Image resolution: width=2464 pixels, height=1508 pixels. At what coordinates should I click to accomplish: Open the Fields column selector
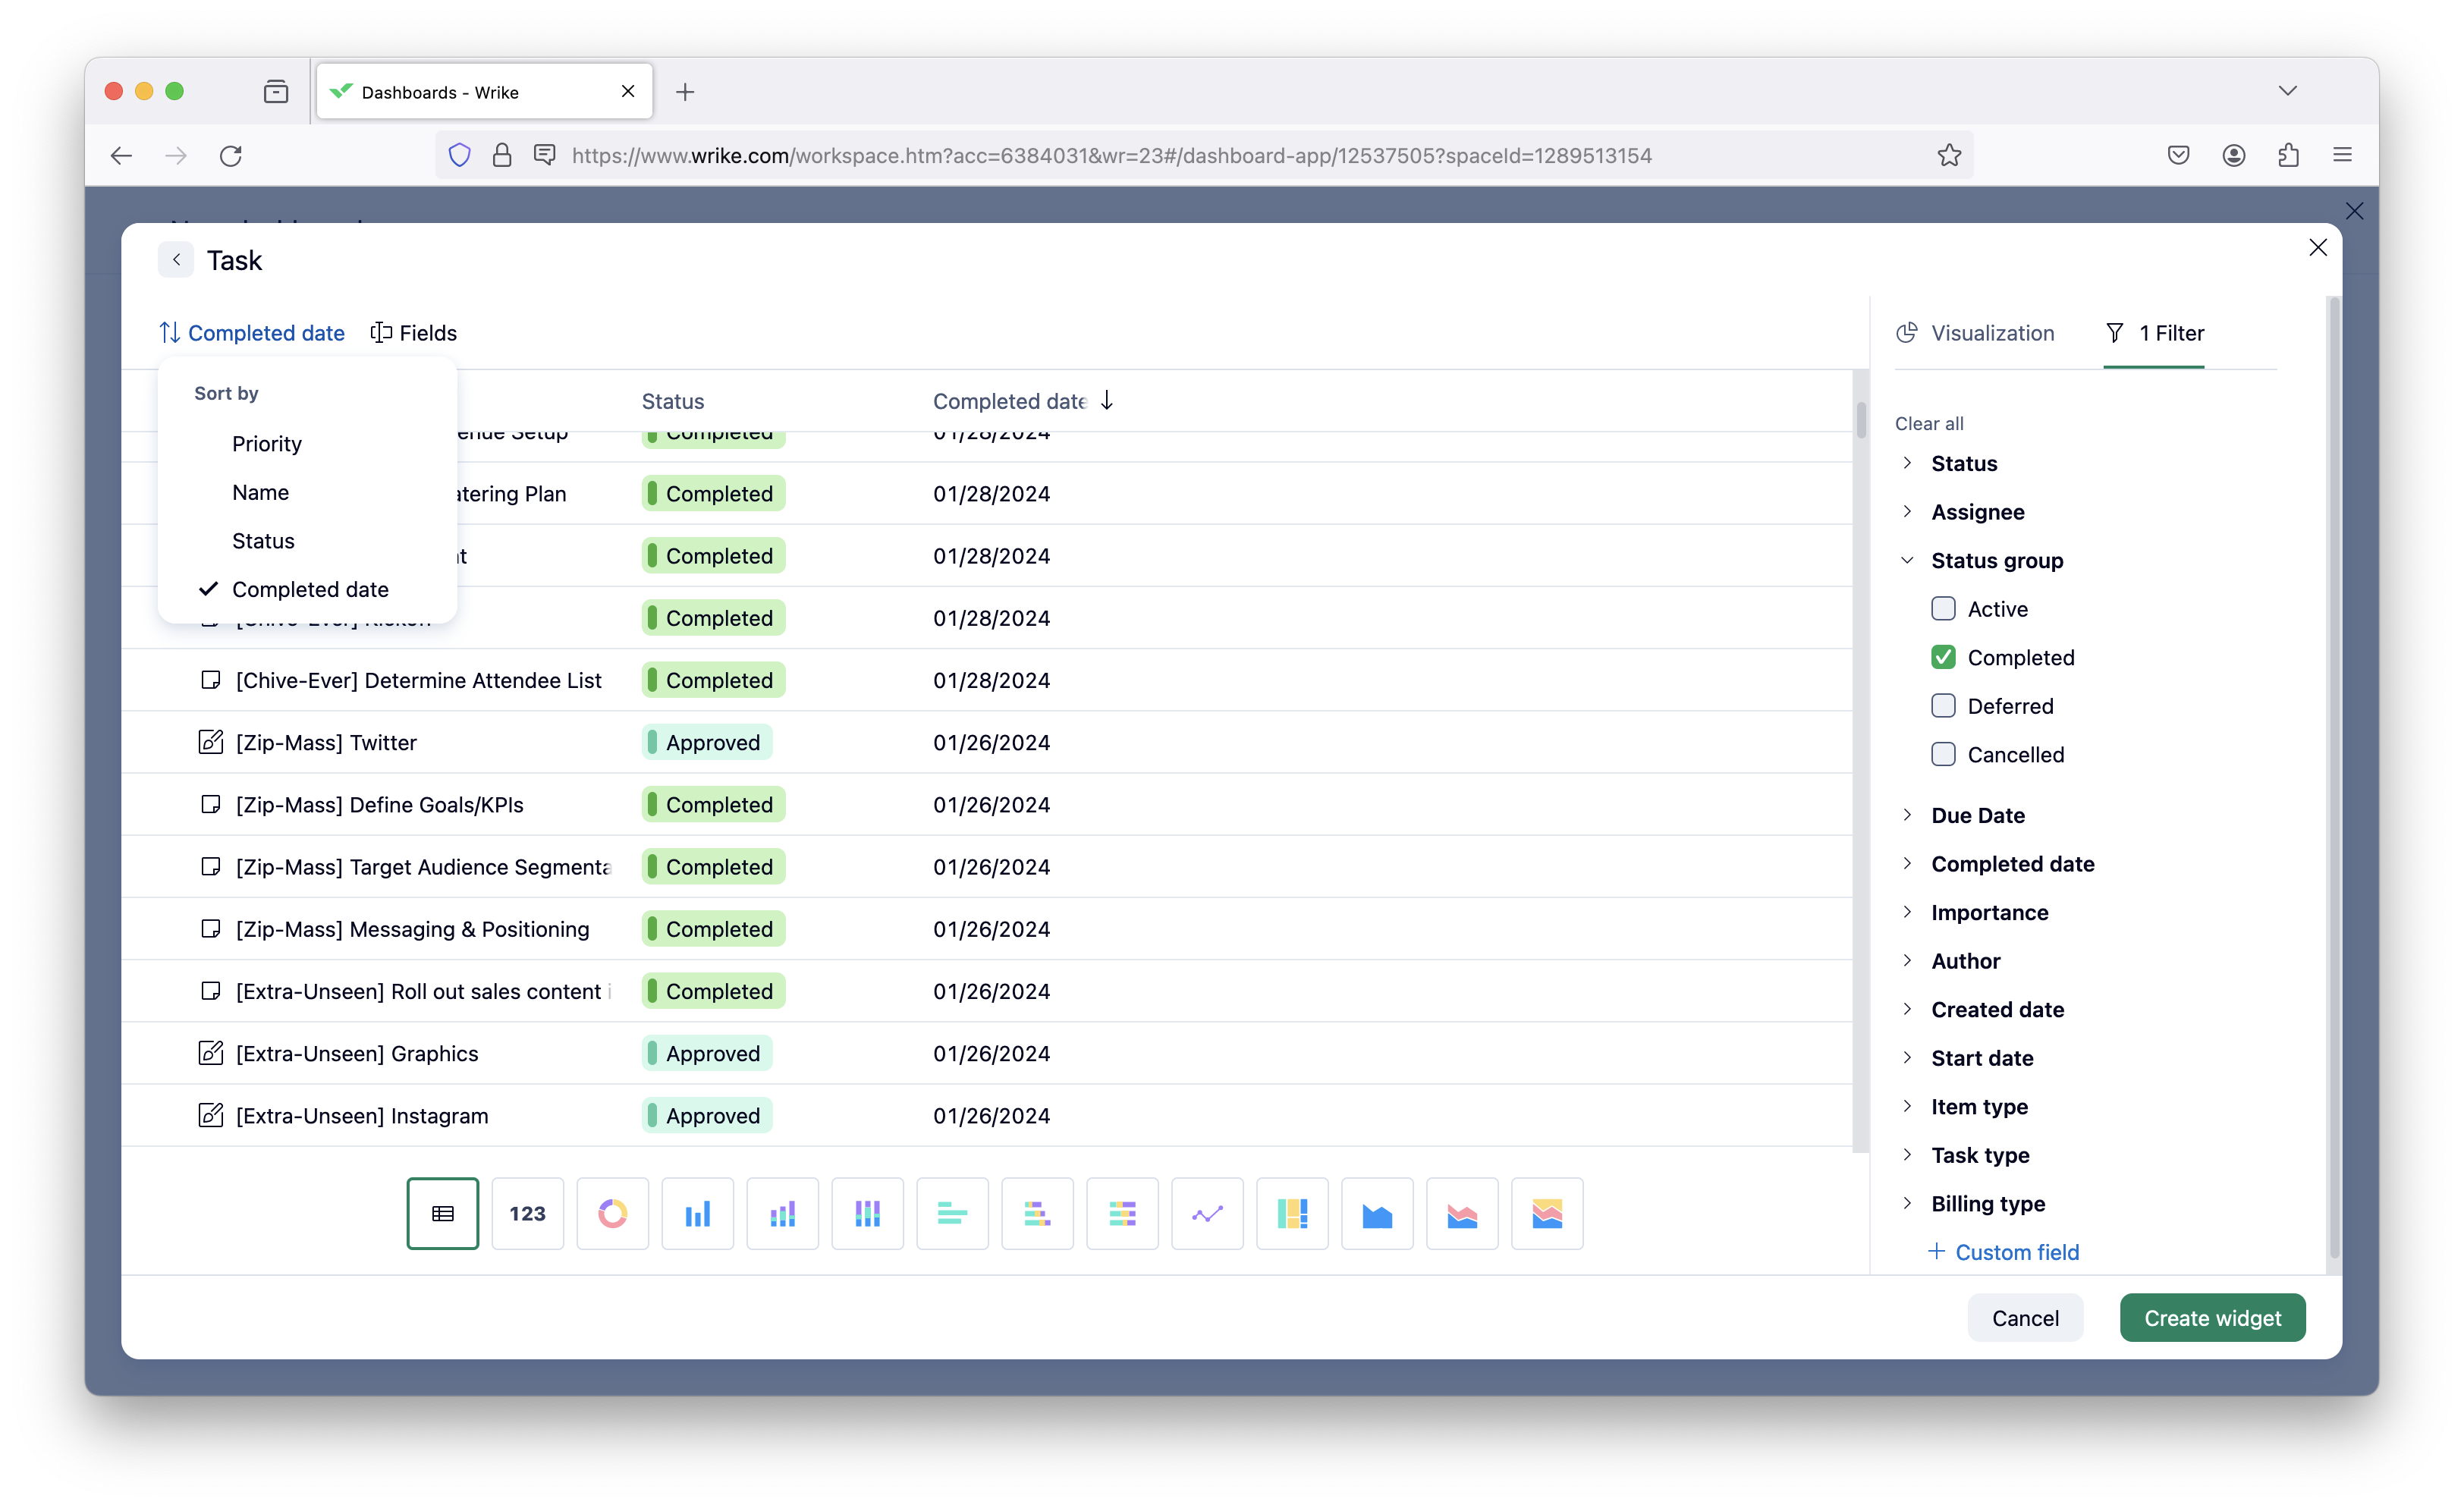[413, 333]
